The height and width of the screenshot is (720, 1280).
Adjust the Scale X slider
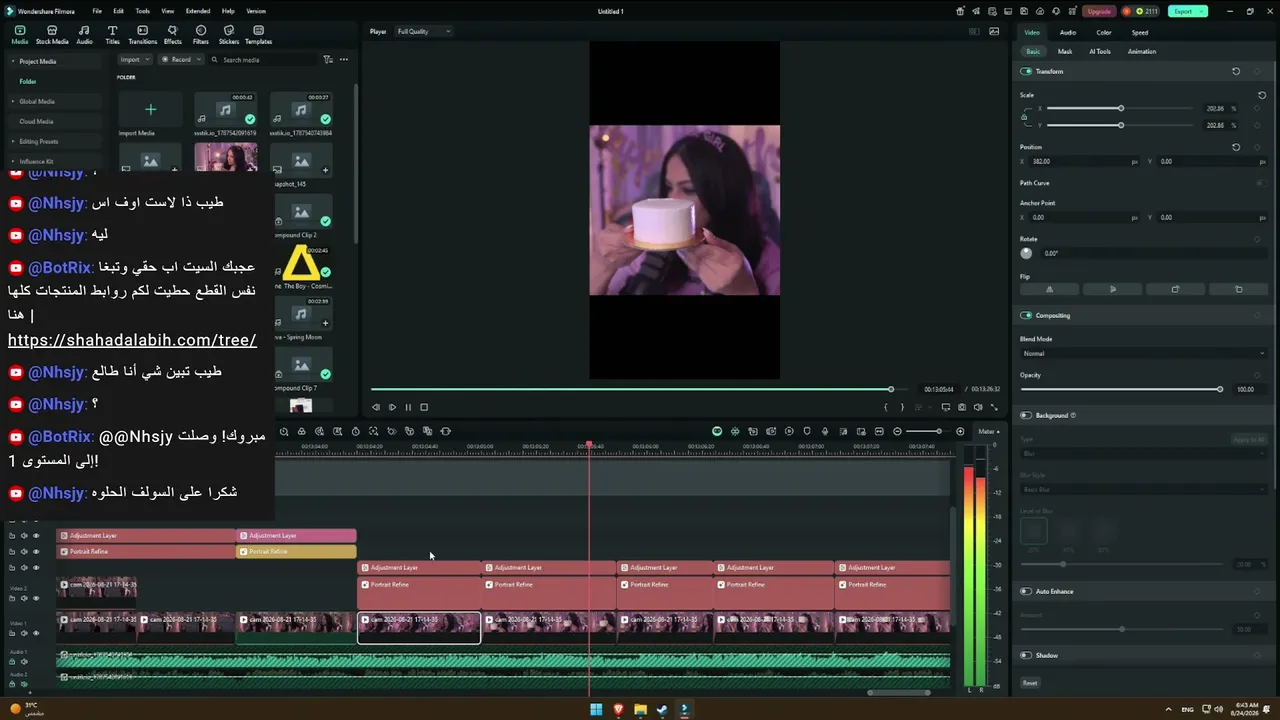coord(1120,108)
